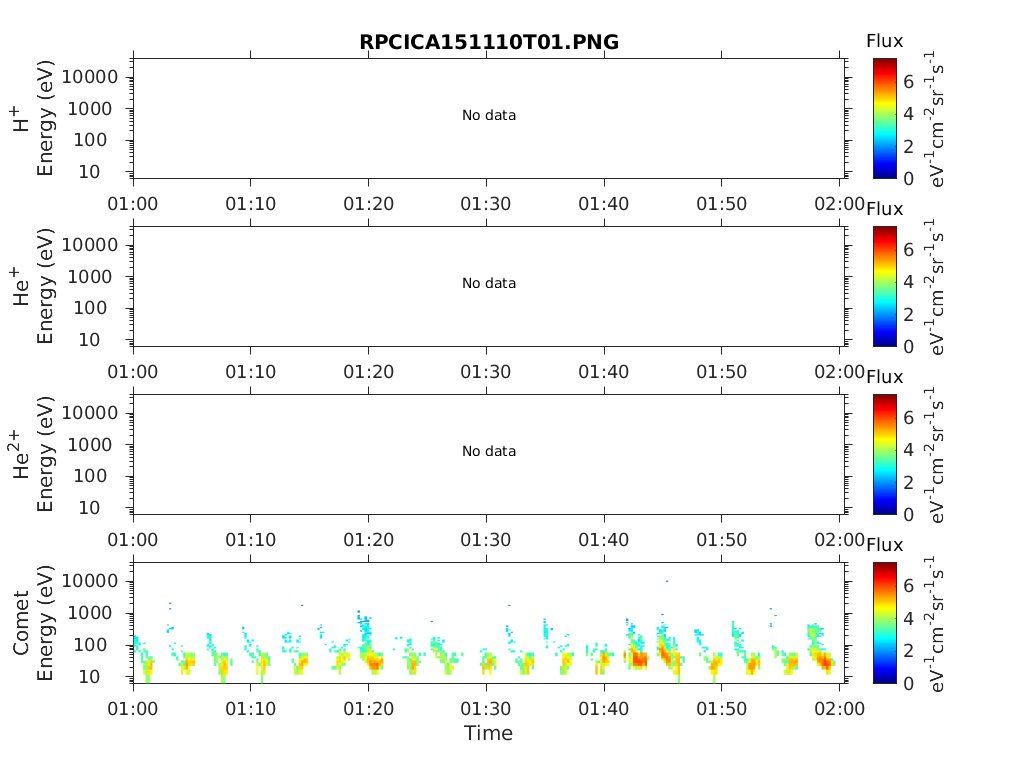Click the plot title RPCICA151110T01.PNG
Image resolution: width=1024 pixels, height=768 pixels.
(489, 42)
